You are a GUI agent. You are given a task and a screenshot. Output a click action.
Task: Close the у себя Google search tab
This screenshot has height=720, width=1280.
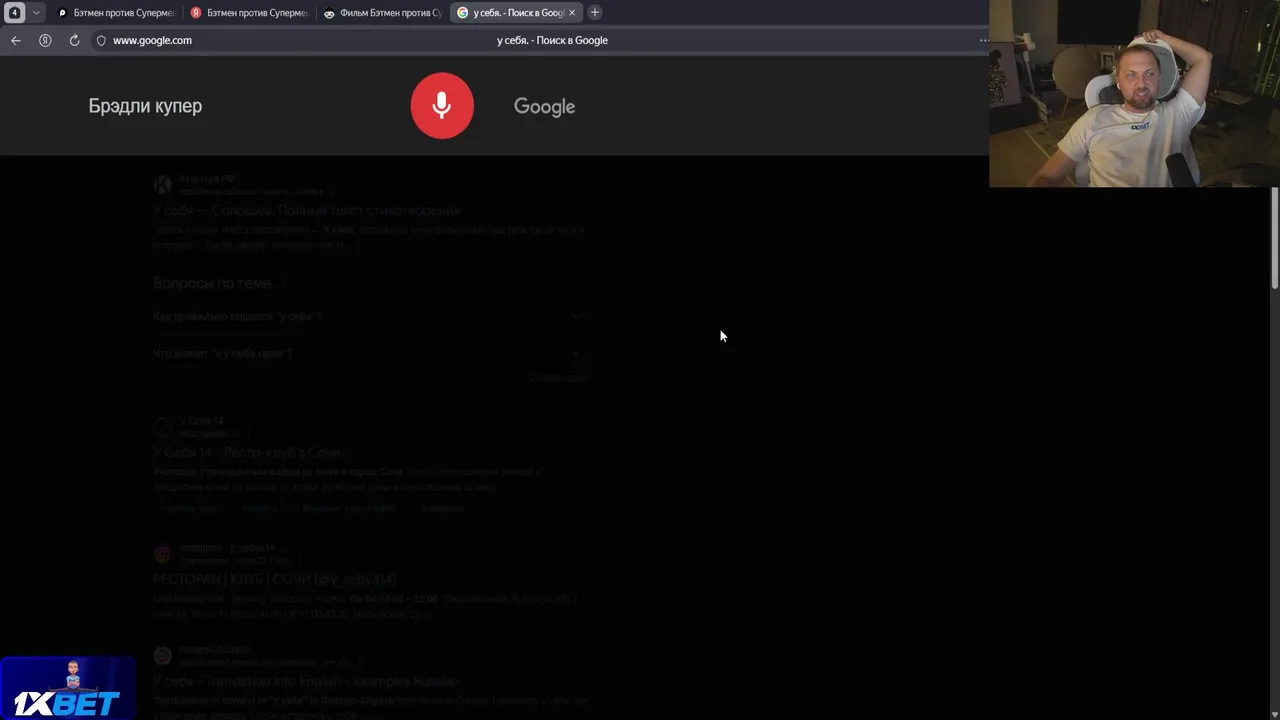[572, 13]
